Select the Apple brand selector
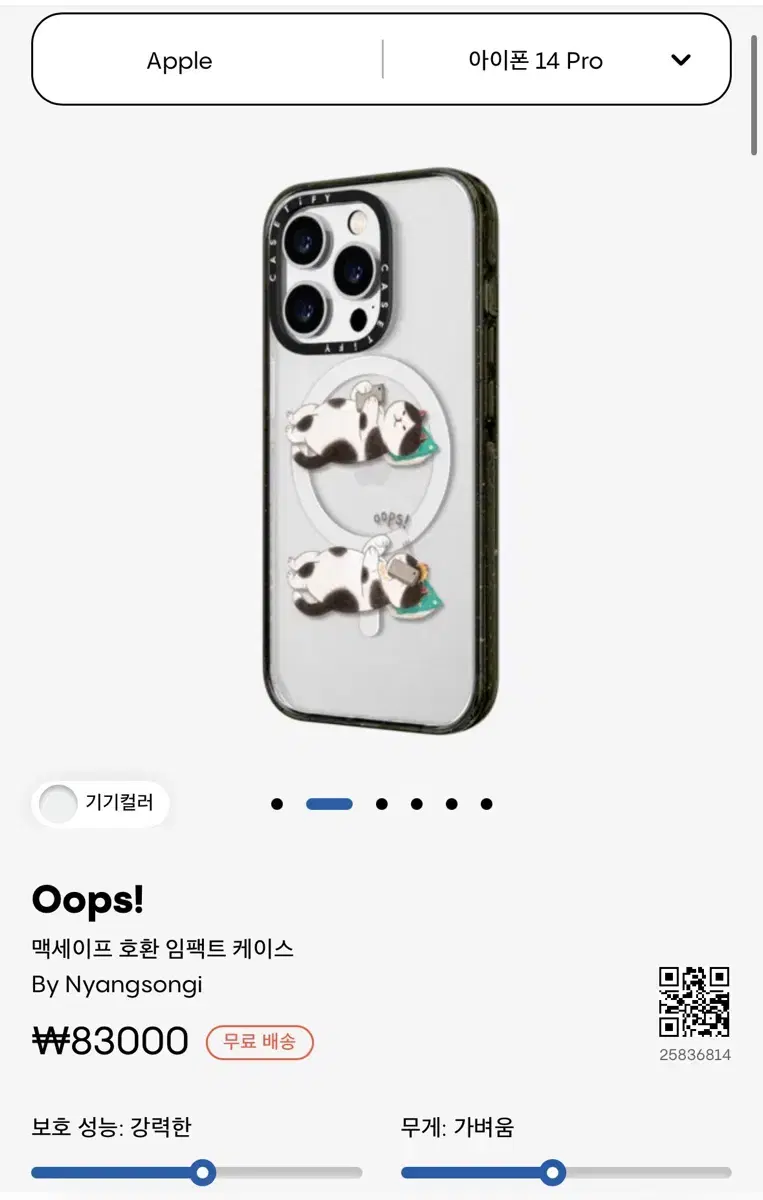Image resolution: width=763 pixels, height=1200 pixels. (180, 61)
